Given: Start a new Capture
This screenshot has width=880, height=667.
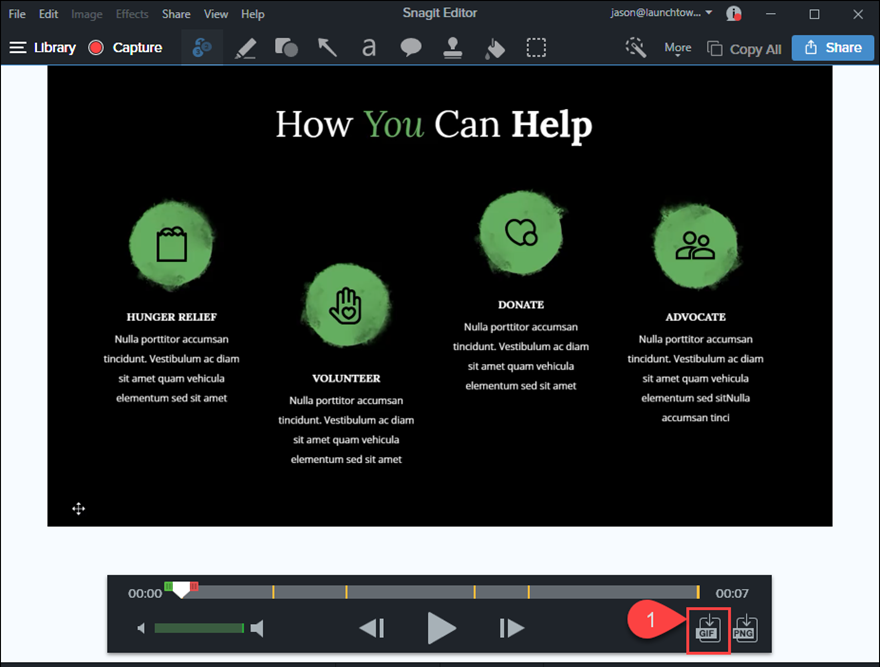Looking at the screenshot, I should [125, 47].
